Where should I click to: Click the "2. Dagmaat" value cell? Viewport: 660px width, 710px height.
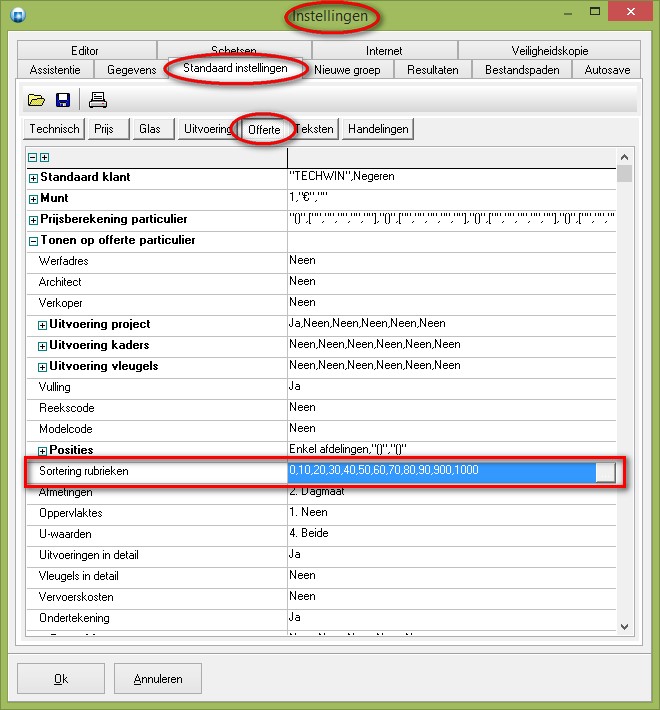tap(451, 493)
